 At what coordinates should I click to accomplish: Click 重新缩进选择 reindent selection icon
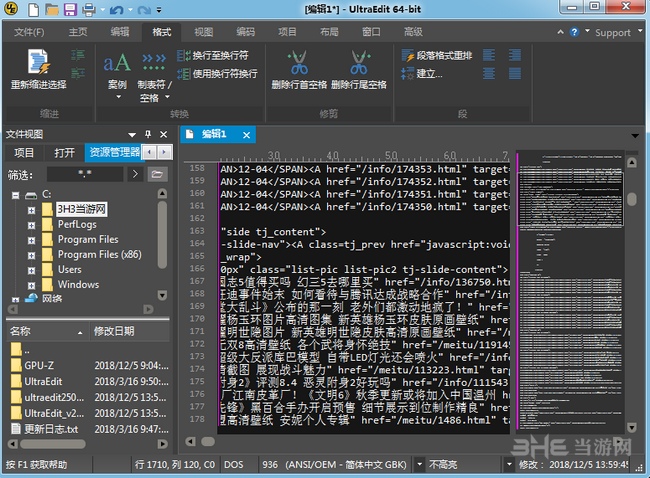[39, 69]
